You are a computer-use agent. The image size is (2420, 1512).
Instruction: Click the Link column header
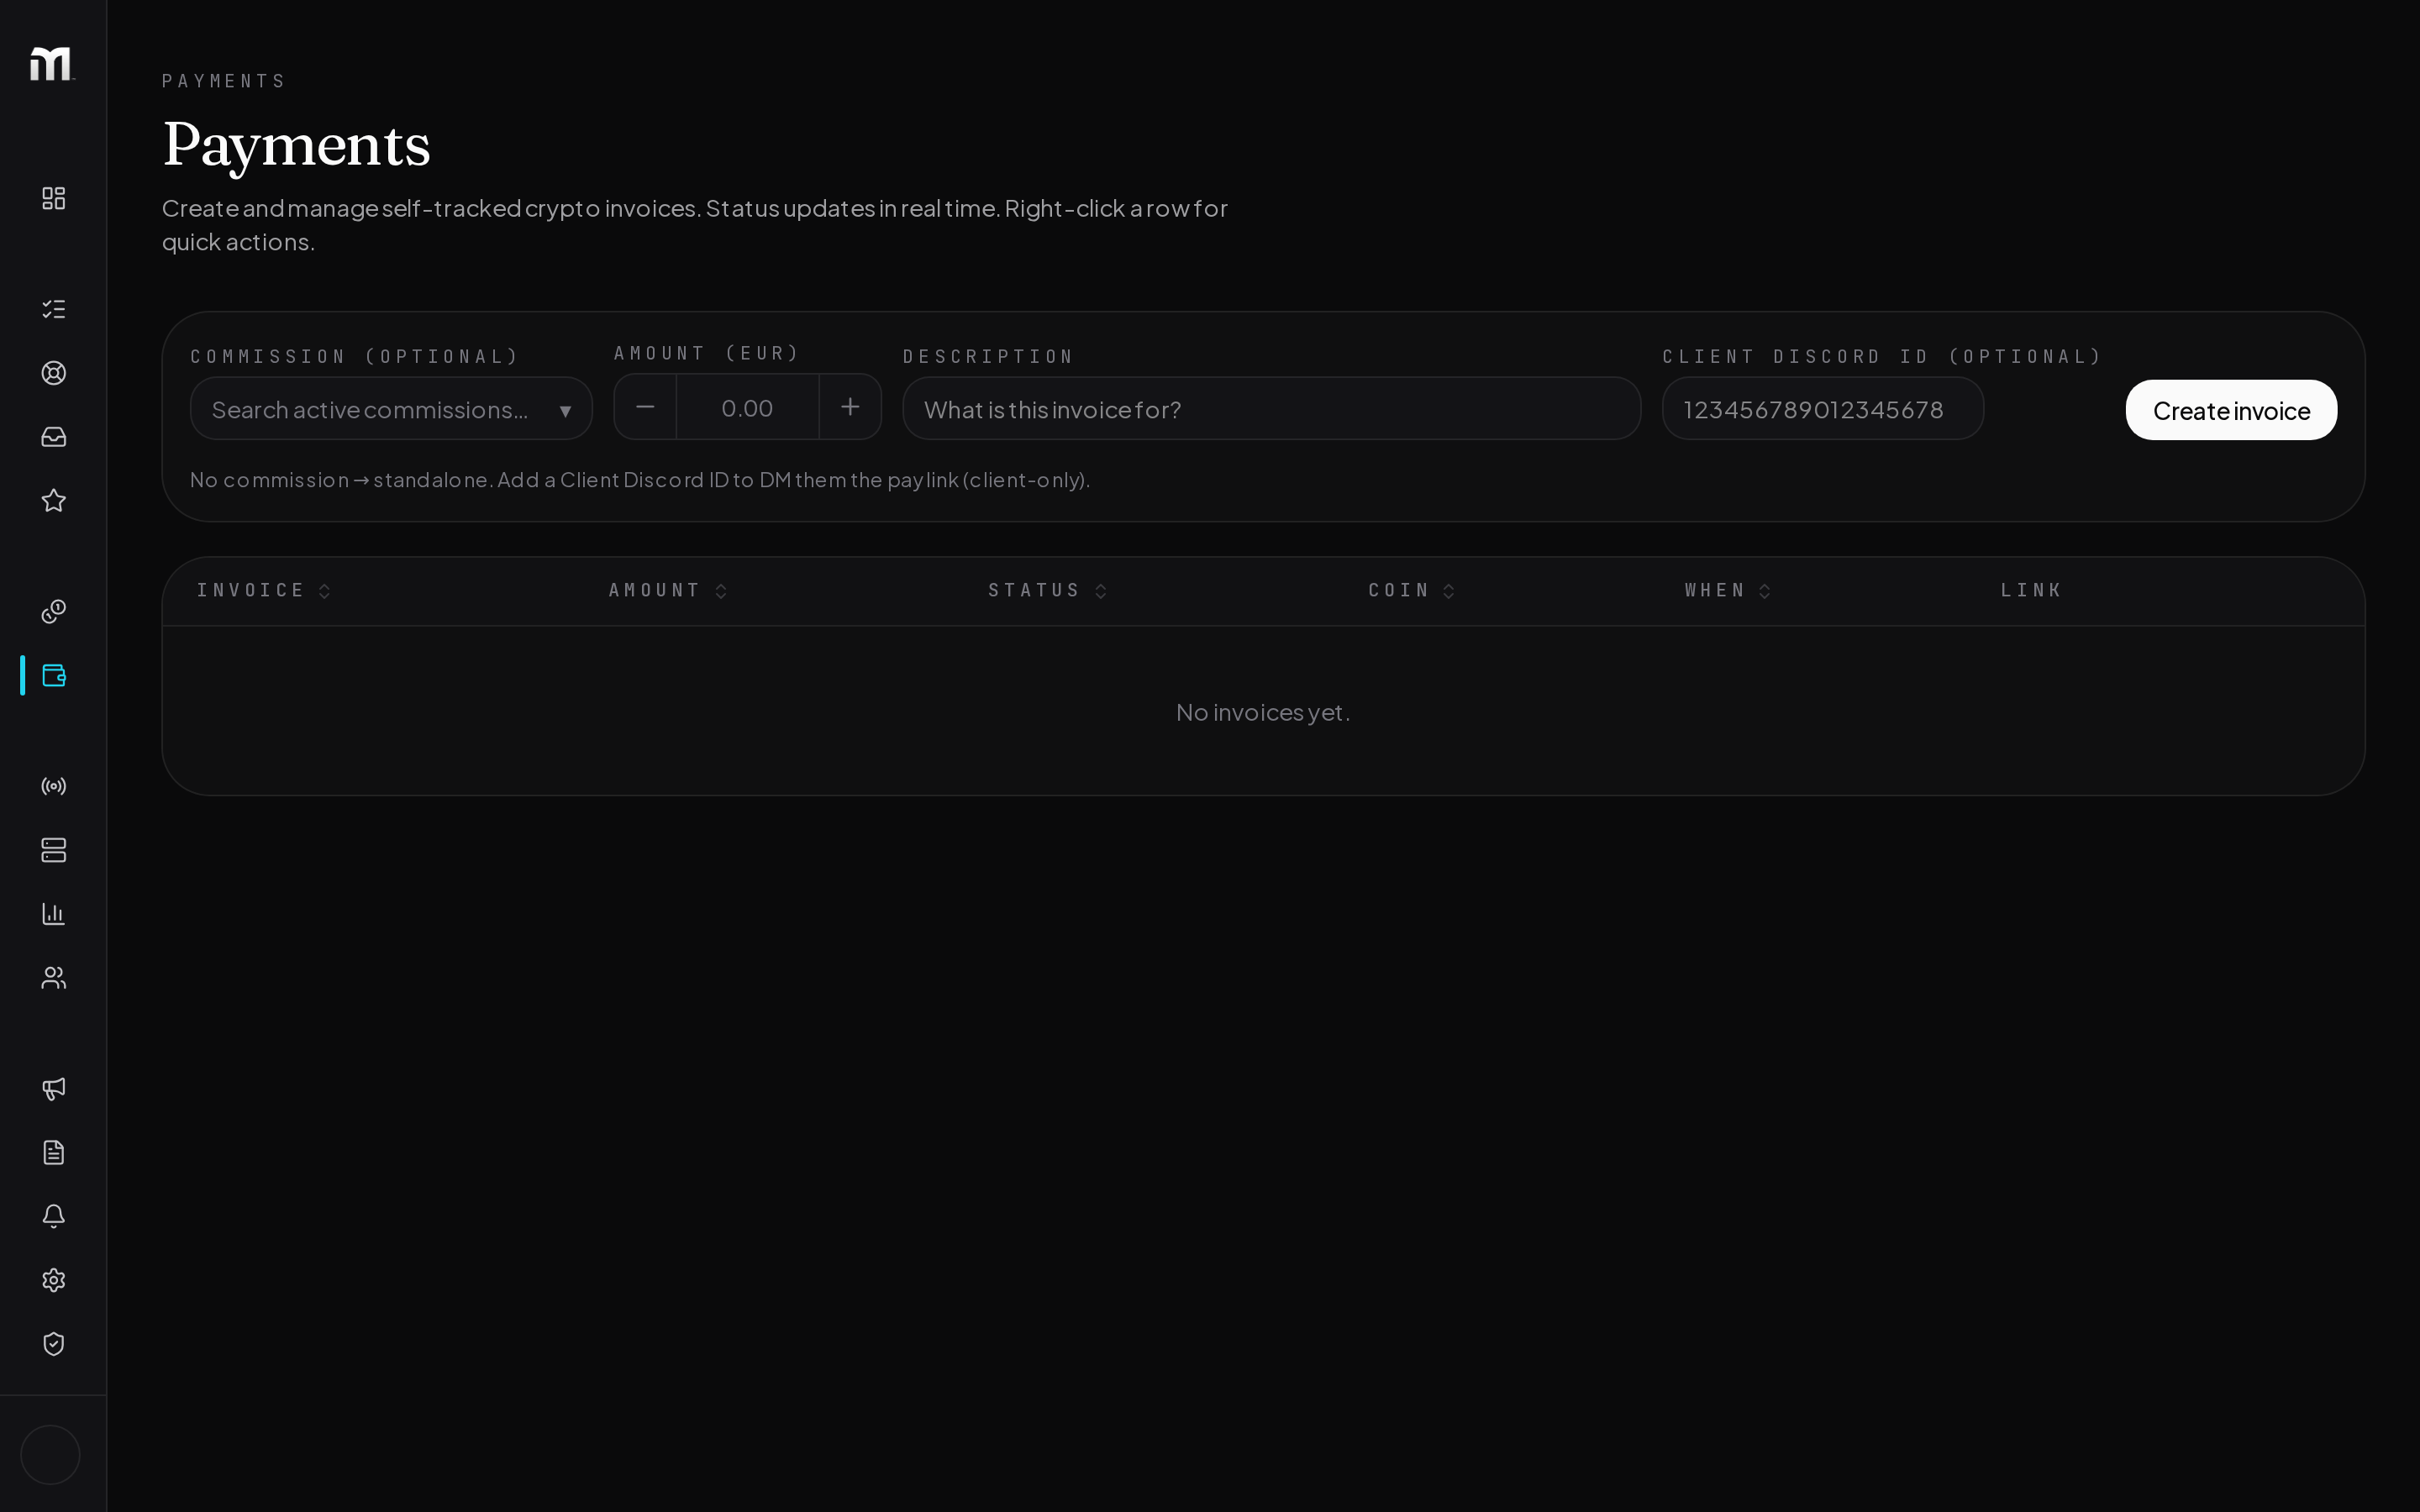tap(2031, 590)
